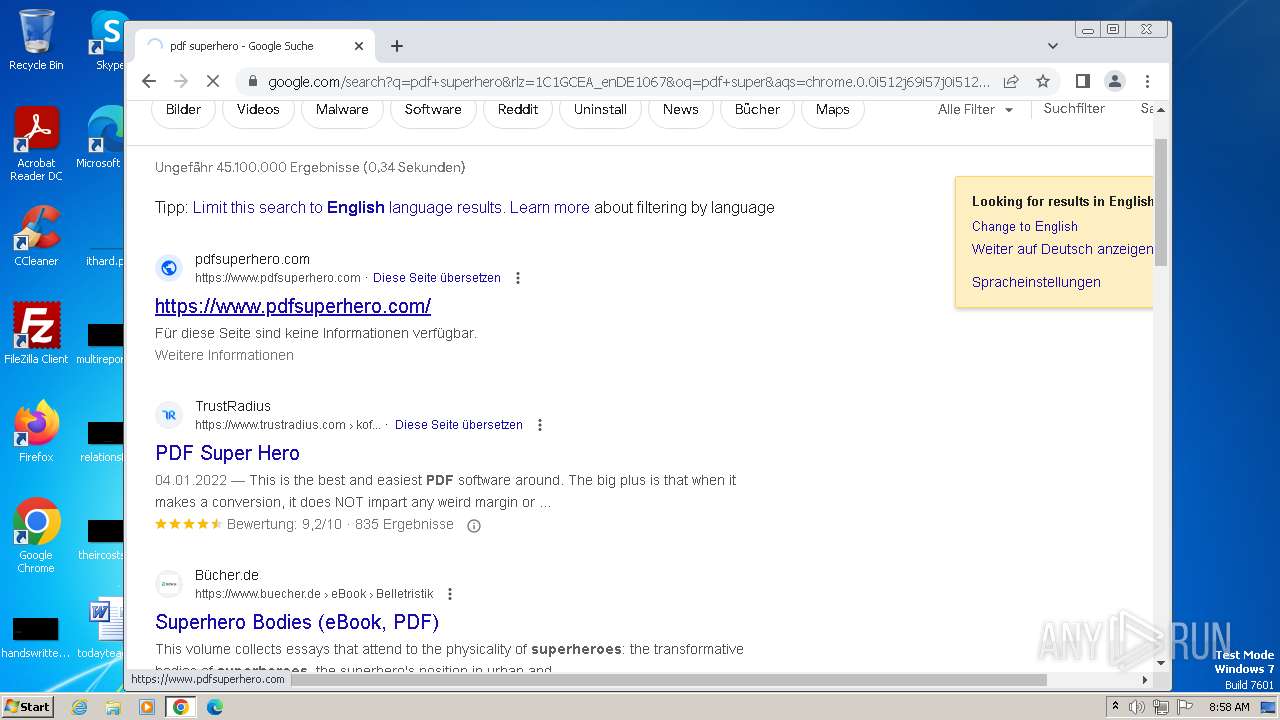Viewport: 1280px width, 720px height.
Task: Select the News filter chip
Action: (680, 110)
